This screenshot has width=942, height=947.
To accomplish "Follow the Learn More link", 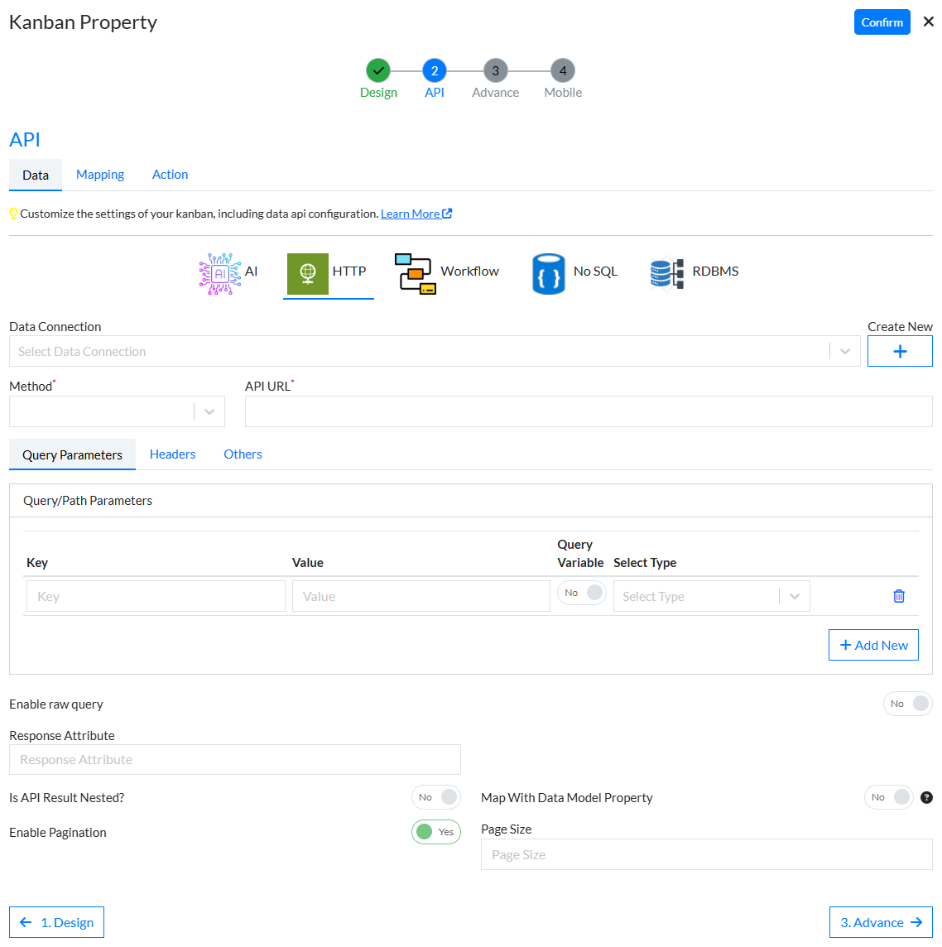I will pyautogui.click(x=416, y=214).
